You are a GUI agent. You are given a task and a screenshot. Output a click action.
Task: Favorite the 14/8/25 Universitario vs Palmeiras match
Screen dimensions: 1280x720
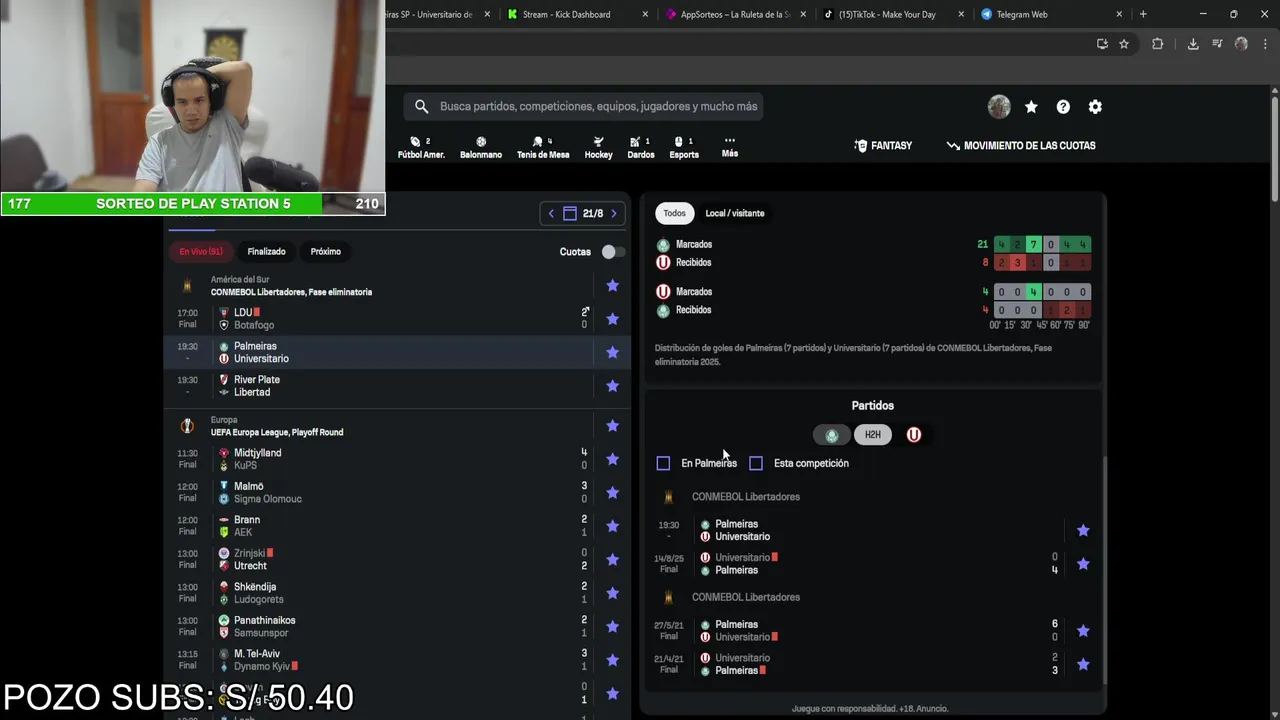click(1083, 564)
